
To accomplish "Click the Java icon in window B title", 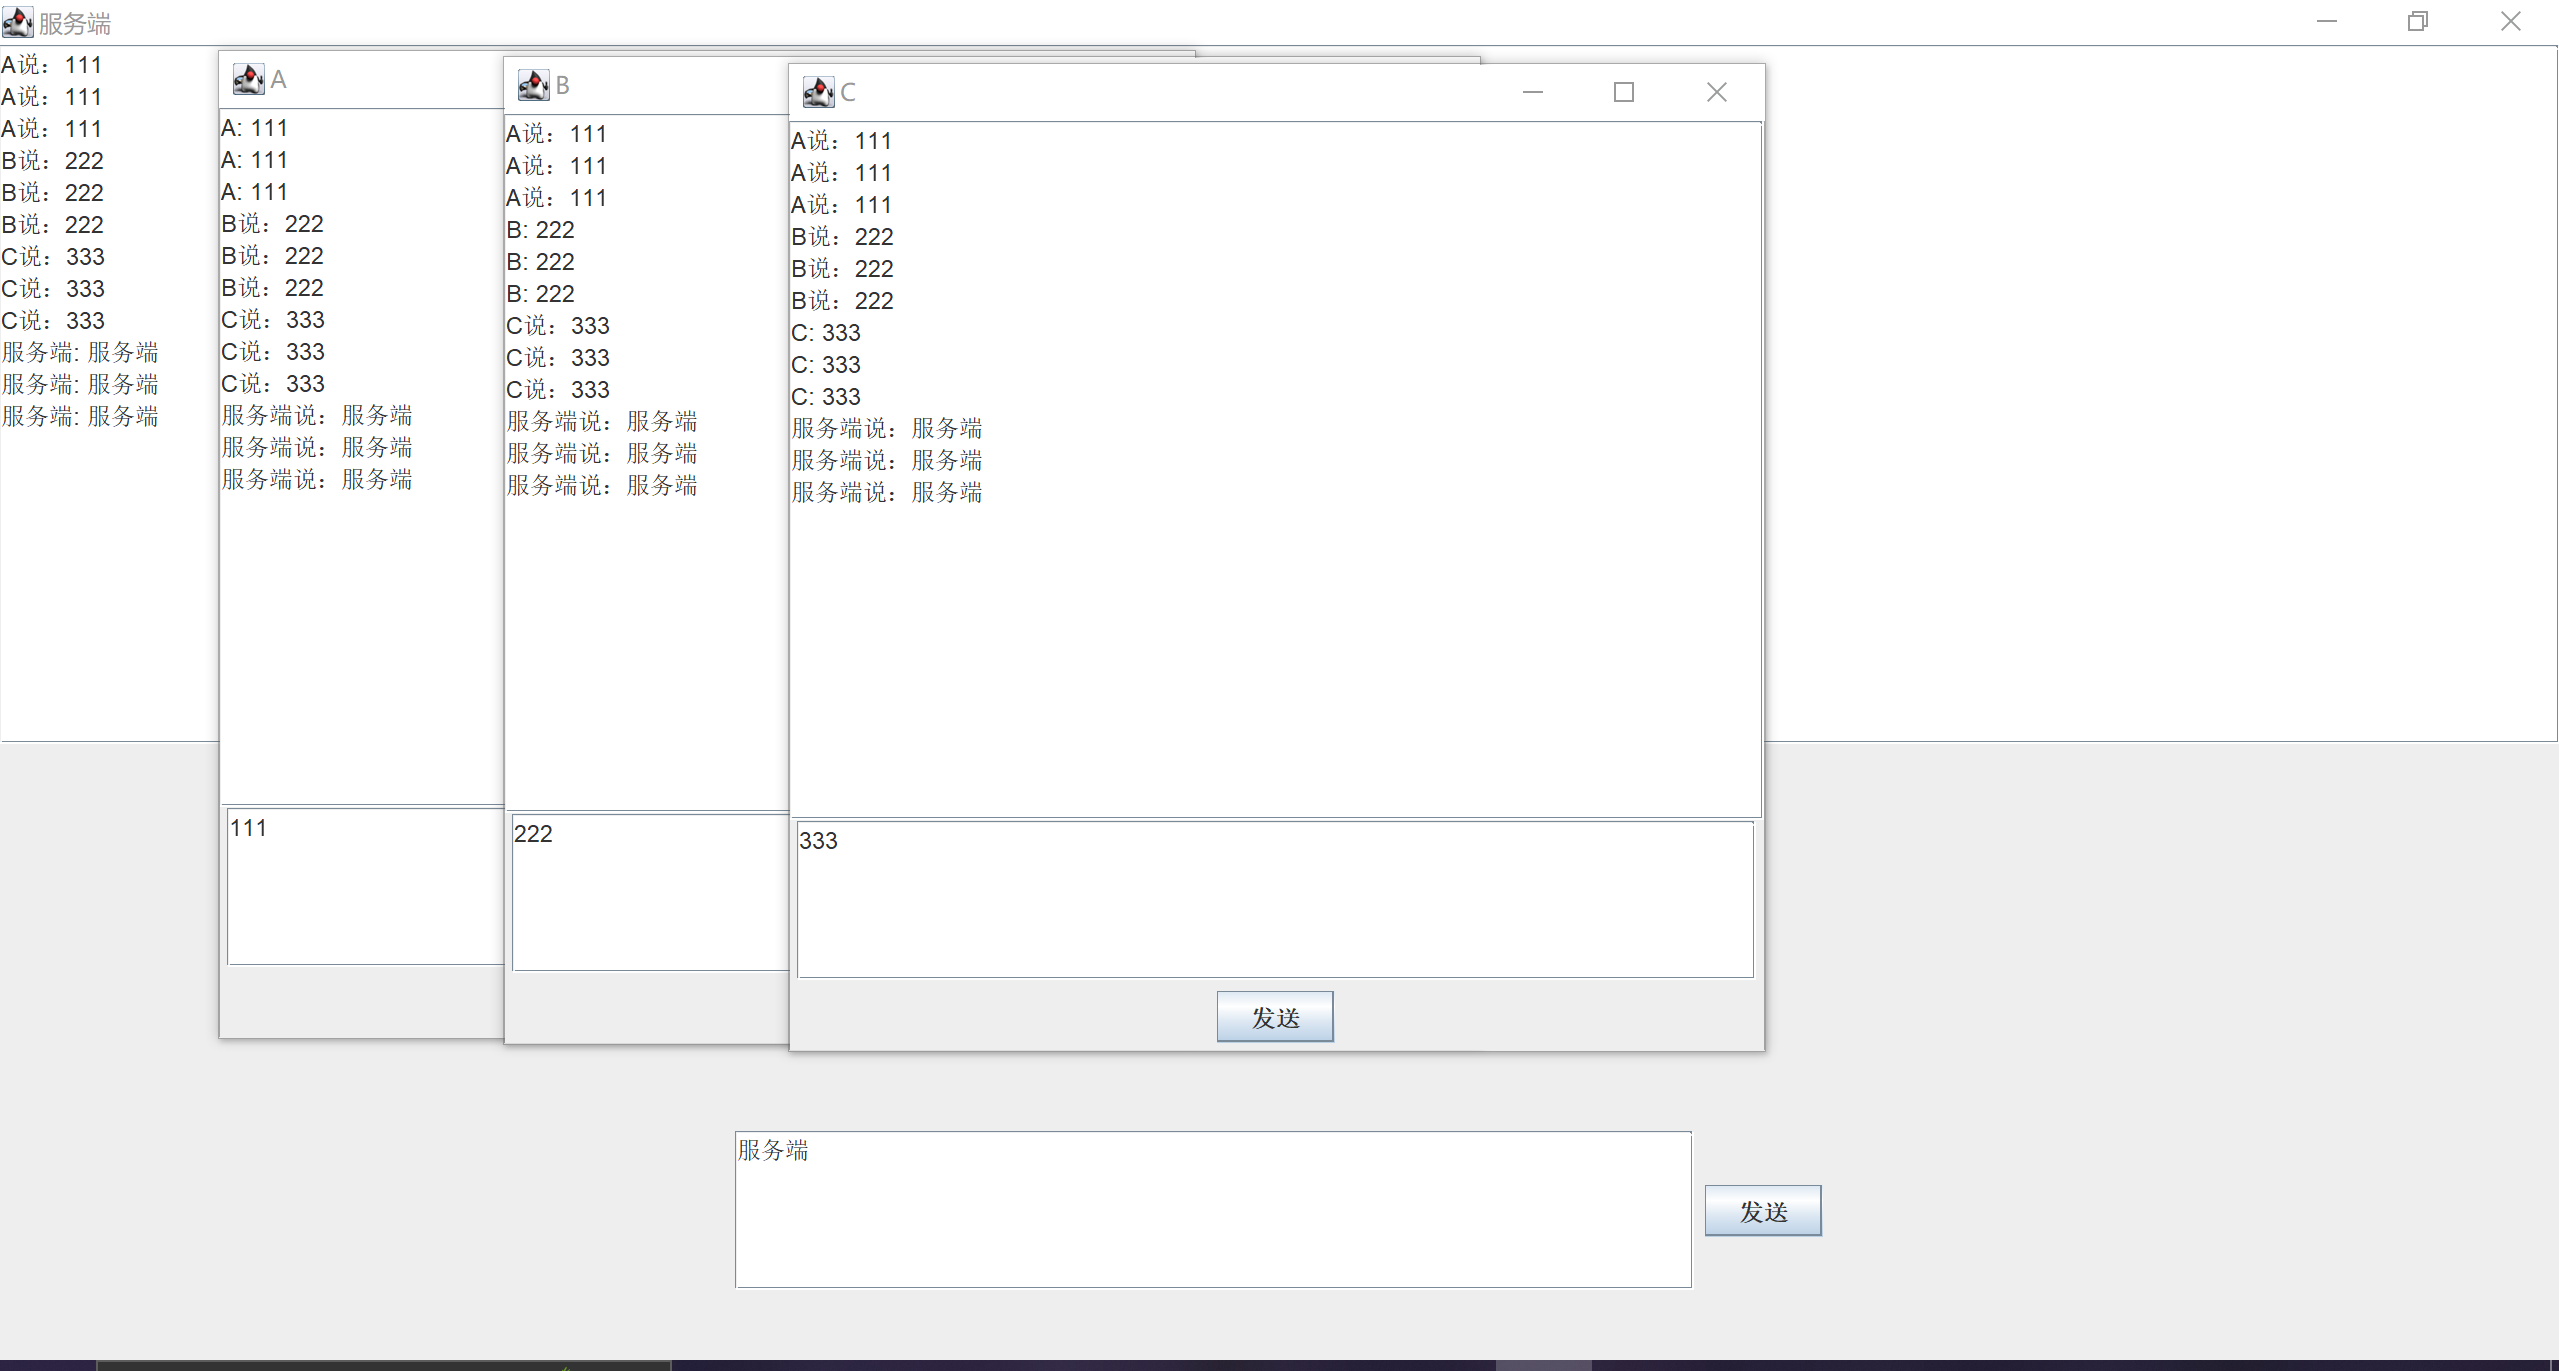I will 533,85.
